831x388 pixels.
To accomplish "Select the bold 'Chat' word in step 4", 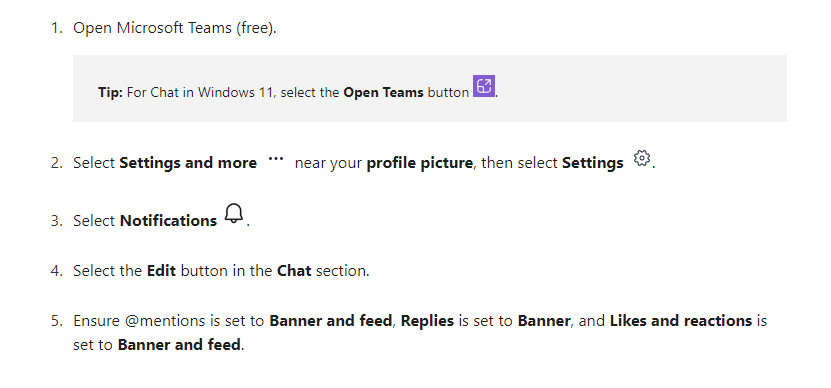I will point(294,271).
